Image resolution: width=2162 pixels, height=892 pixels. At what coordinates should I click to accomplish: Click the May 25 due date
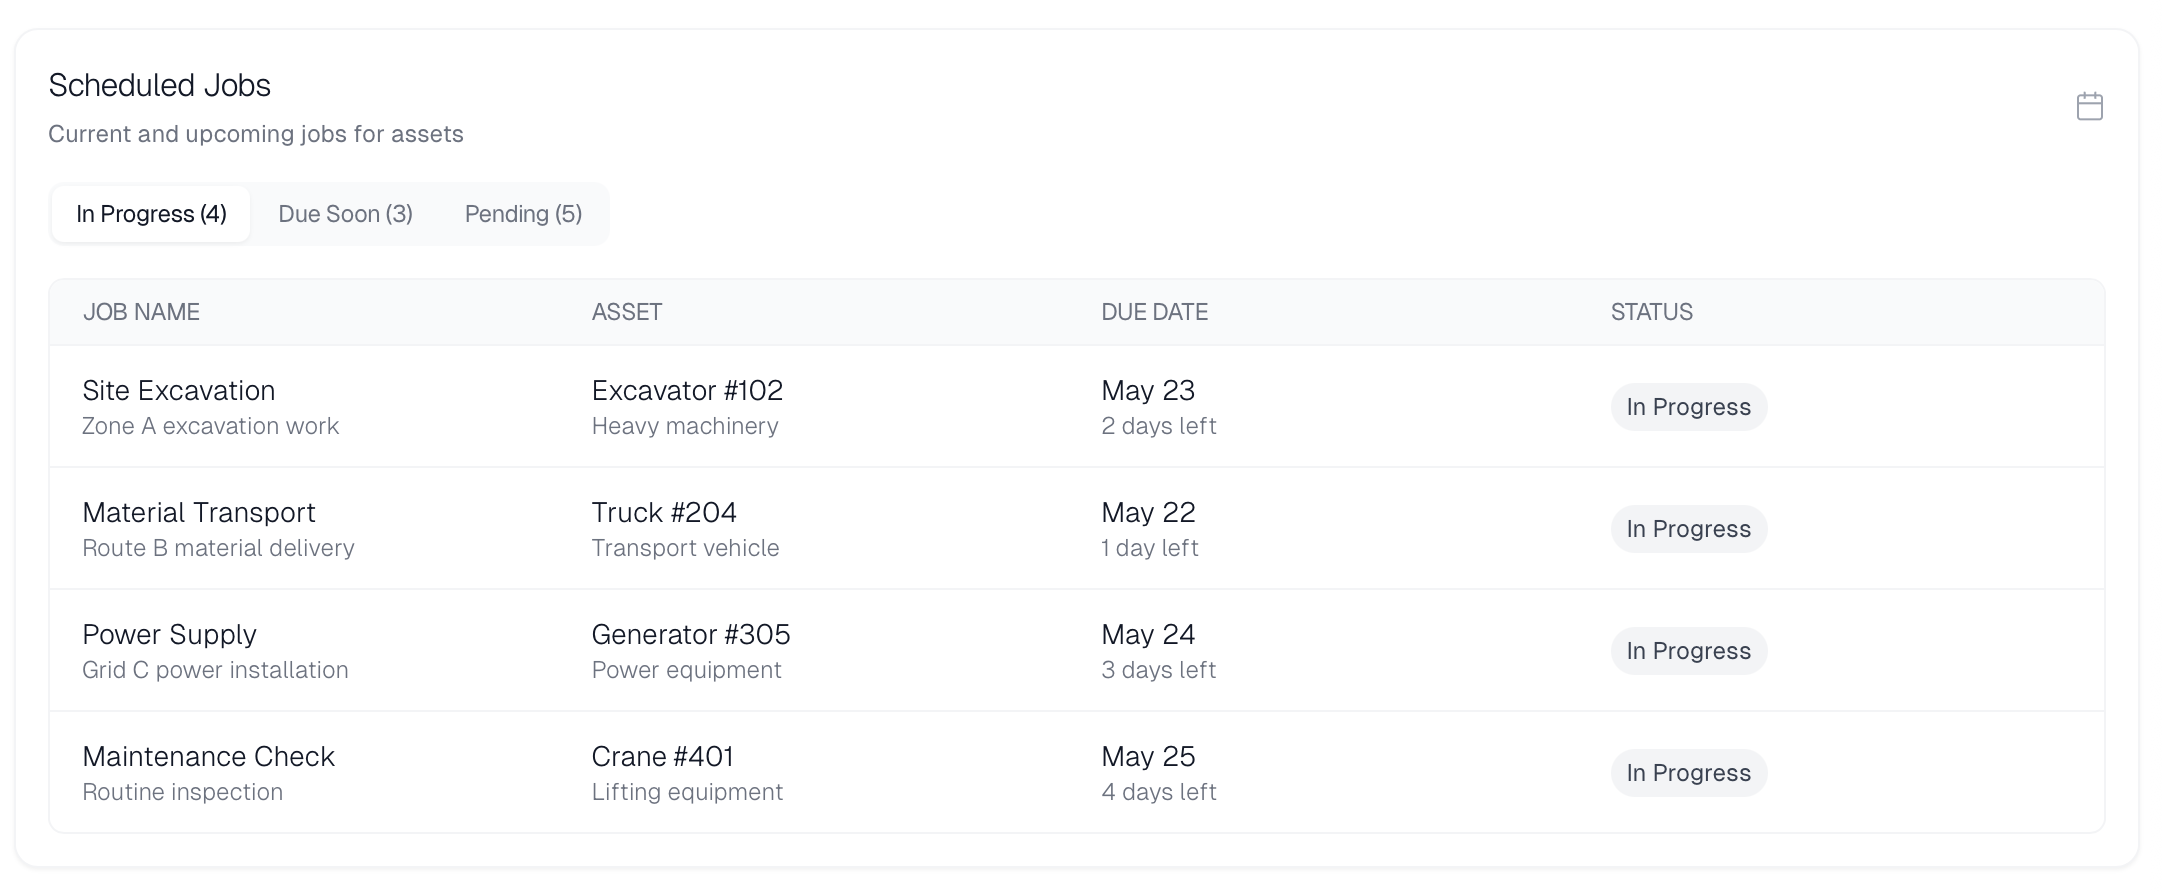coord(1148,756)
